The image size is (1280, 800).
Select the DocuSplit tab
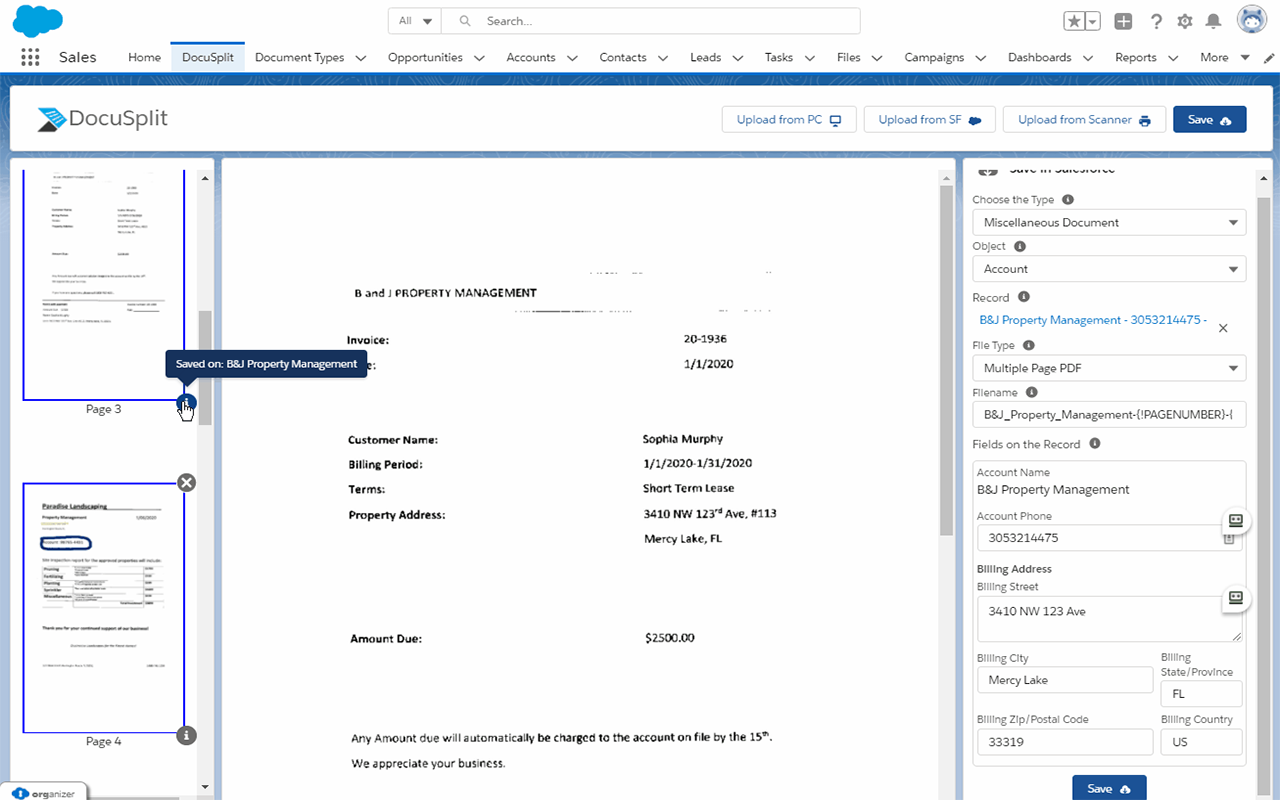pyautogui.click(x=208, y=57)
